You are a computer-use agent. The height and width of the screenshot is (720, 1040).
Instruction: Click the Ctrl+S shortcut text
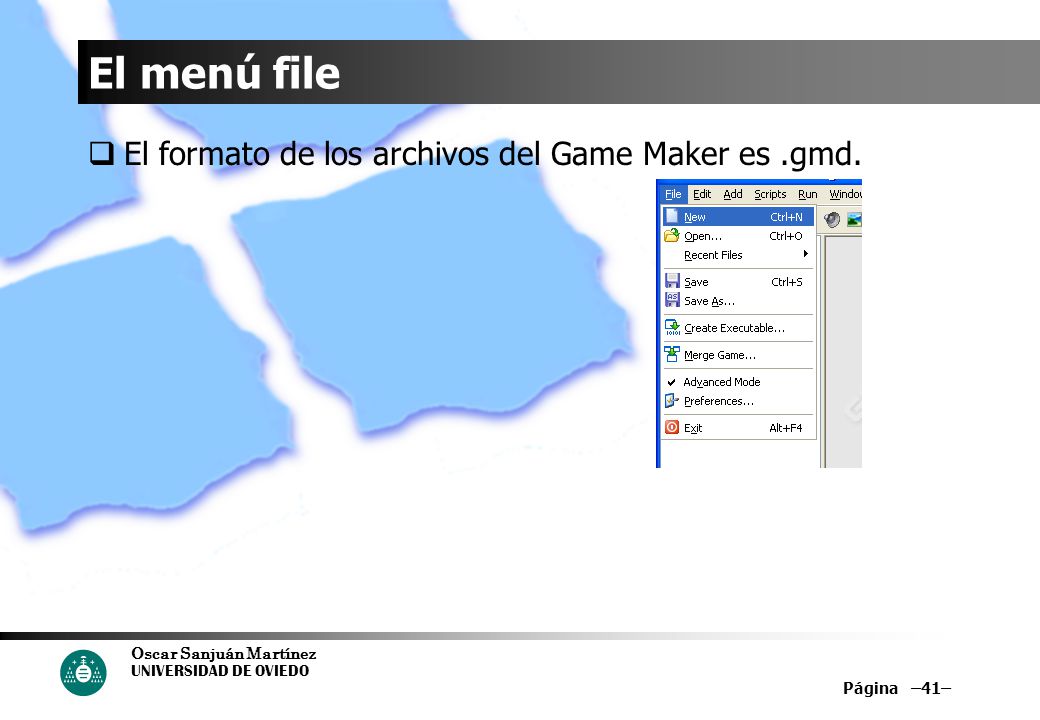pyautogui.click(x=787, y=282)
